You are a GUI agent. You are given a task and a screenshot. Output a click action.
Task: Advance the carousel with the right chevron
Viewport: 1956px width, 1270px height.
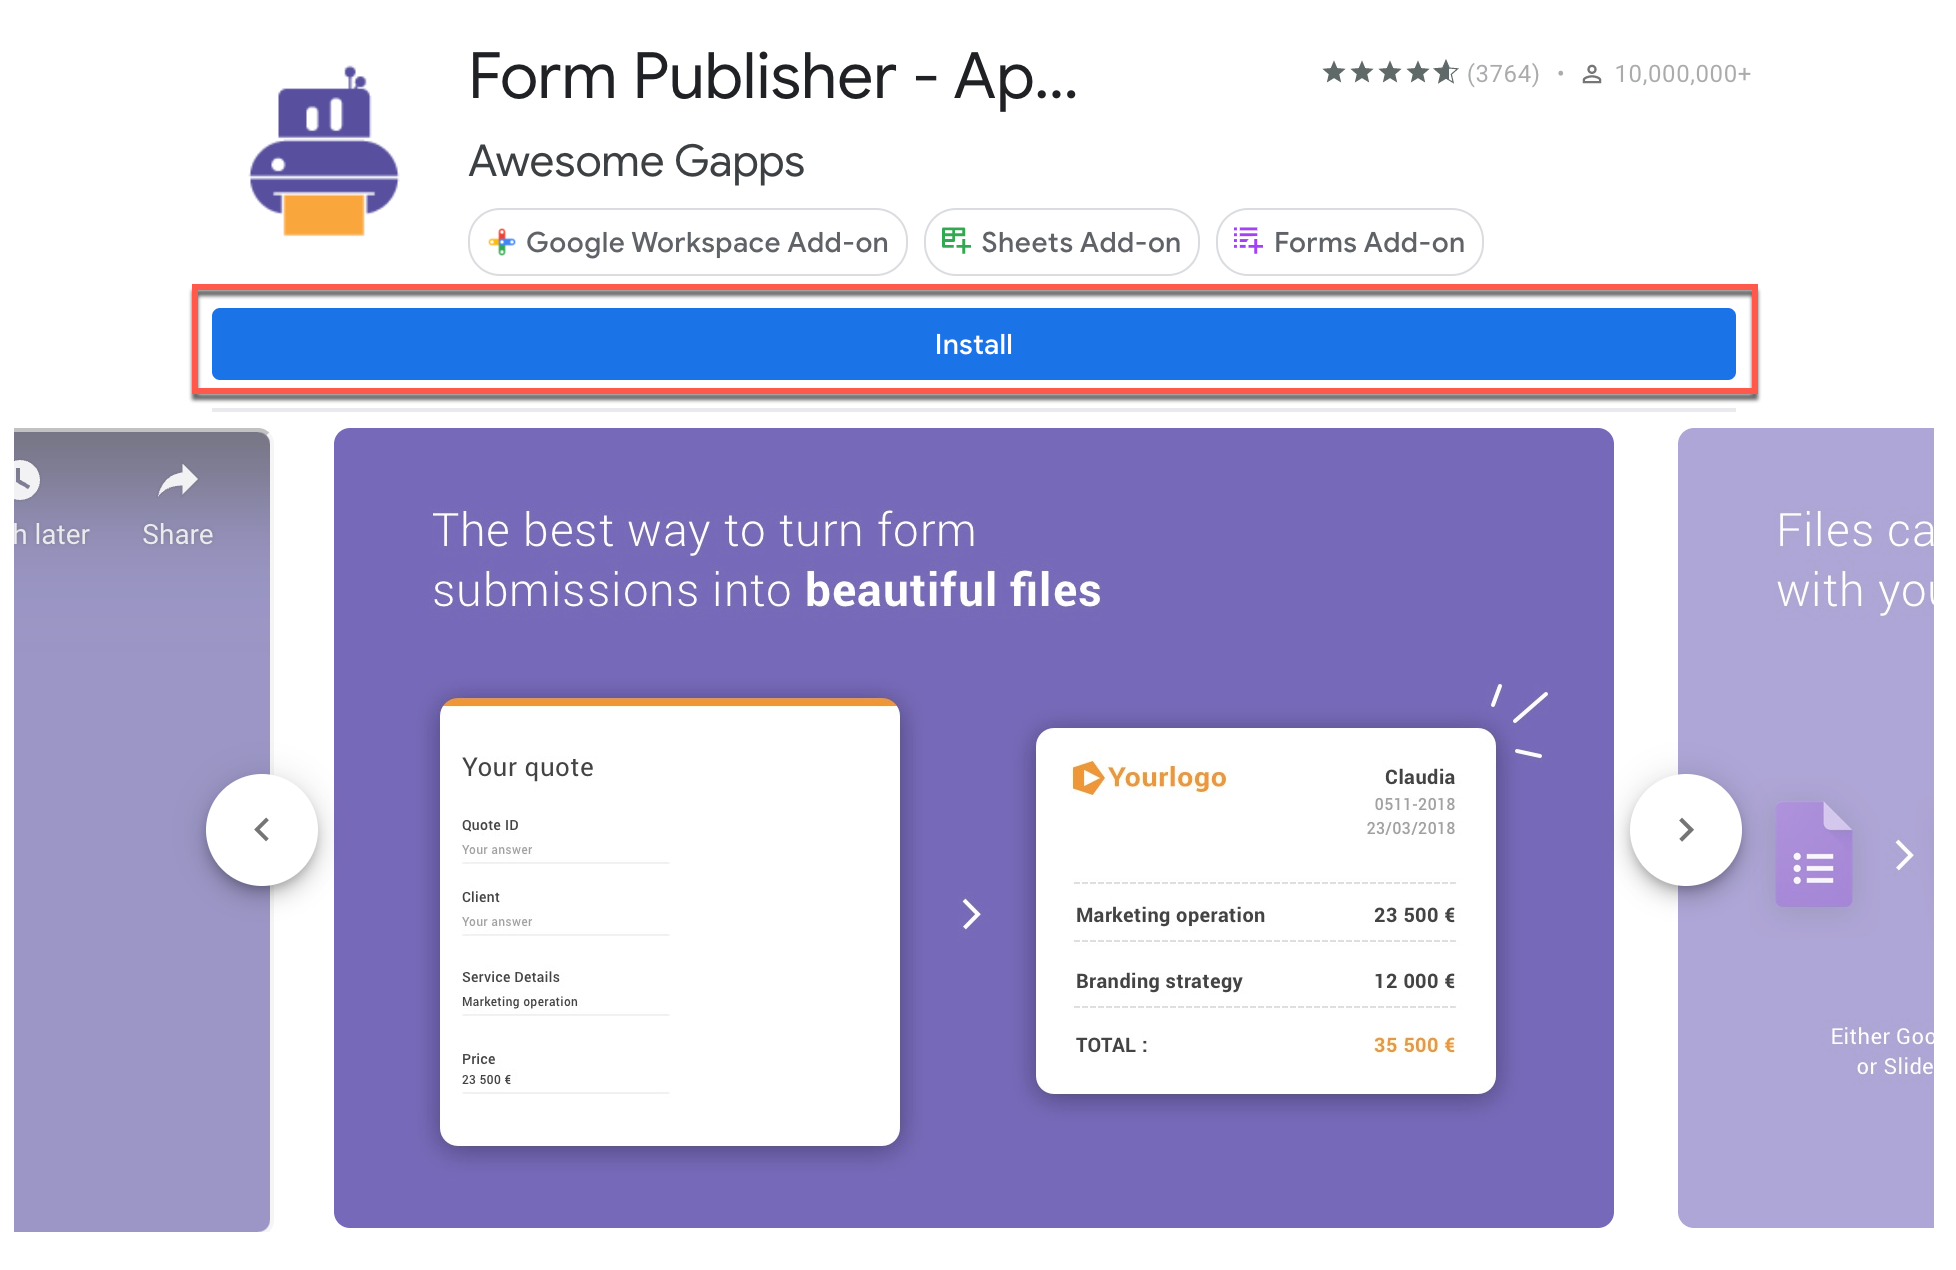(1685, 829)
